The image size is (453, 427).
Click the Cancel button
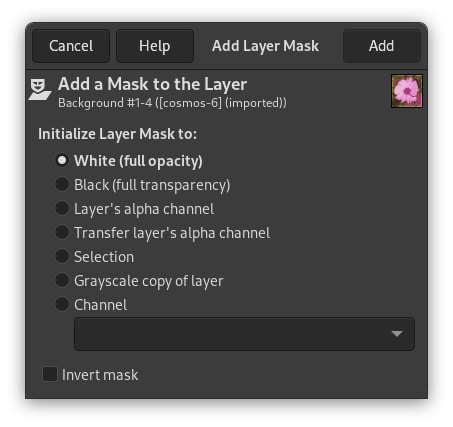[x=71, y=46]
